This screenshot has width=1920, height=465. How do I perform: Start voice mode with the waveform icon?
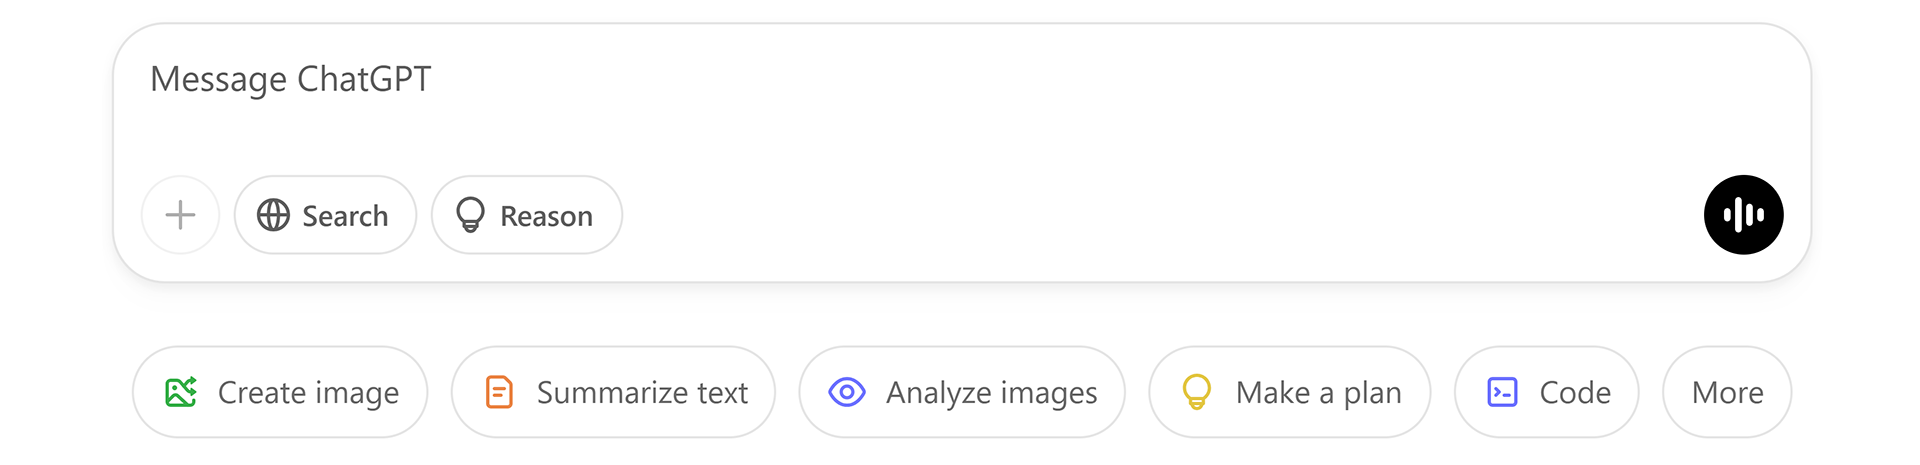pyautogui.click(x=1743, y=215)
